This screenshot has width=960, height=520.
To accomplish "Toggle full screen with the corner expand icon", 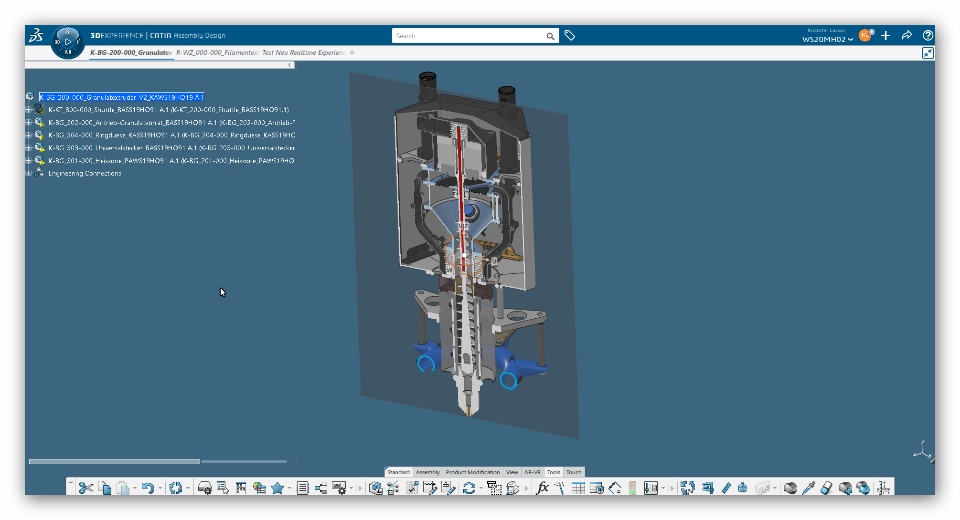I will (x=928, y=53).
